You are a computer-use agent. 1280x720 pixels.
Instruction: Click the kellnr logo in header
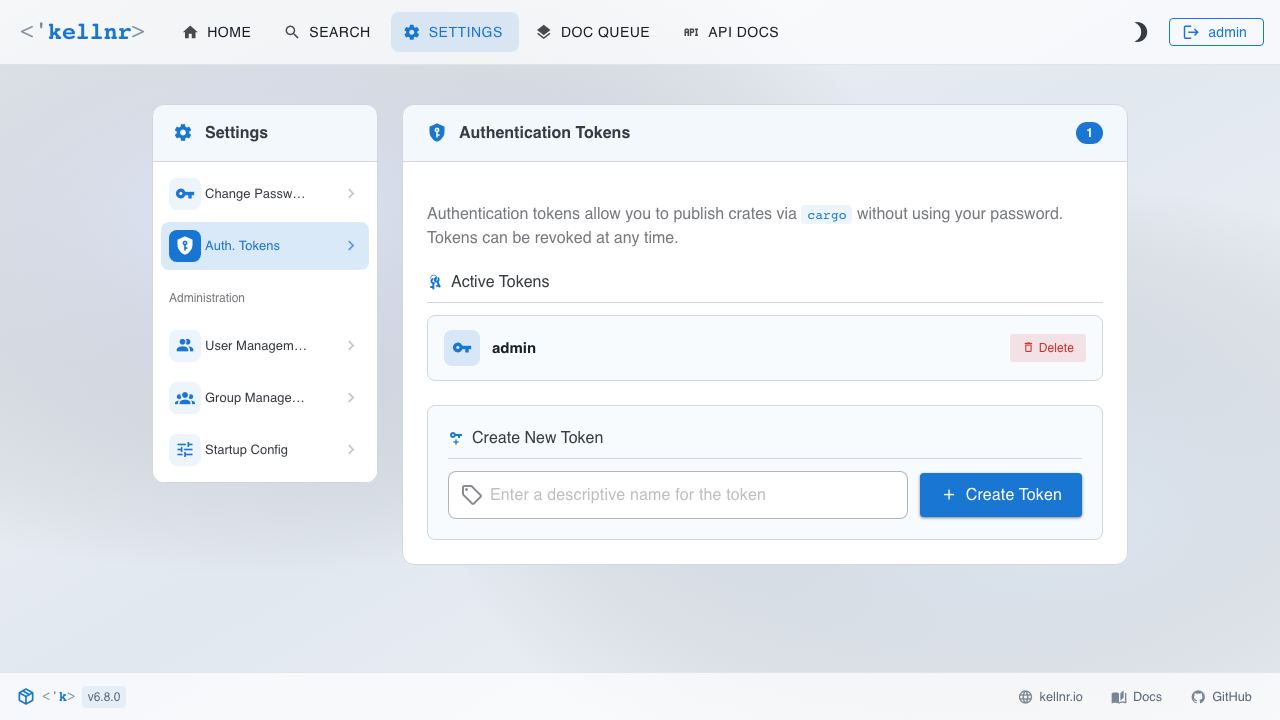82,32
